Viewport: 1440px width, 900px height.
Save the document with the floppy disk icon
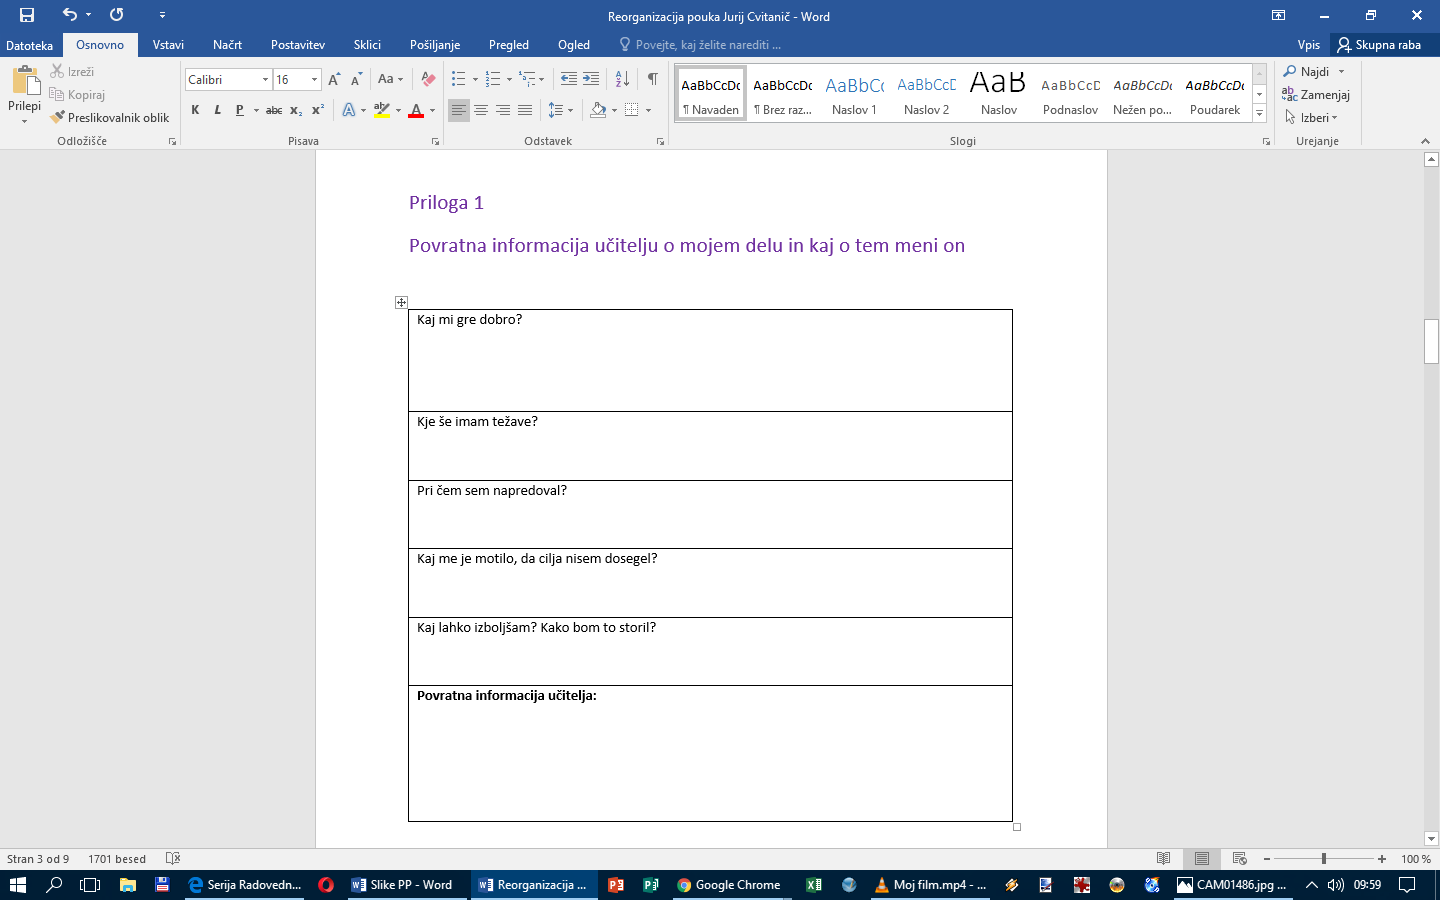pos(27,15)
